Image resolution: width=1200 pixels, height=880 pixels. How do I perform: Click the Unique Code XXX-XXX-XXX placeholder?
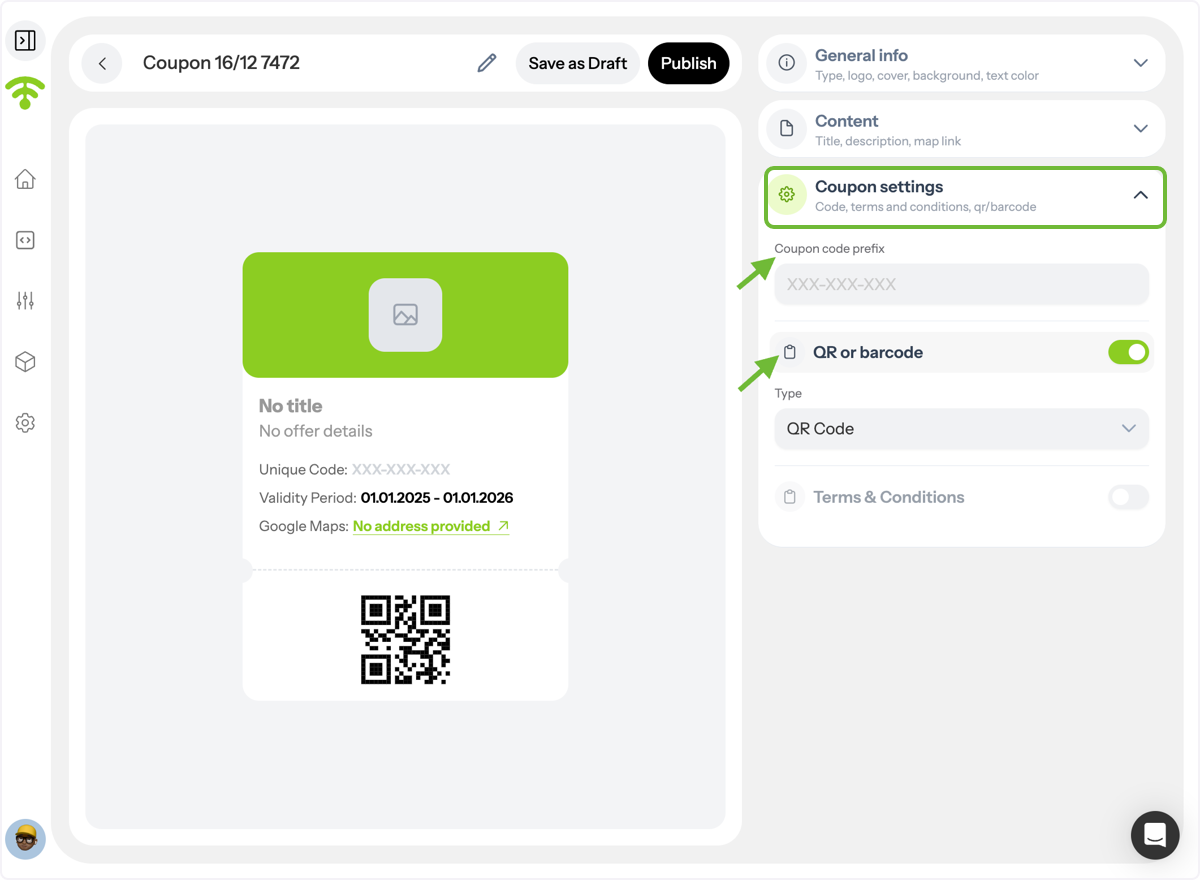[401, 469]
